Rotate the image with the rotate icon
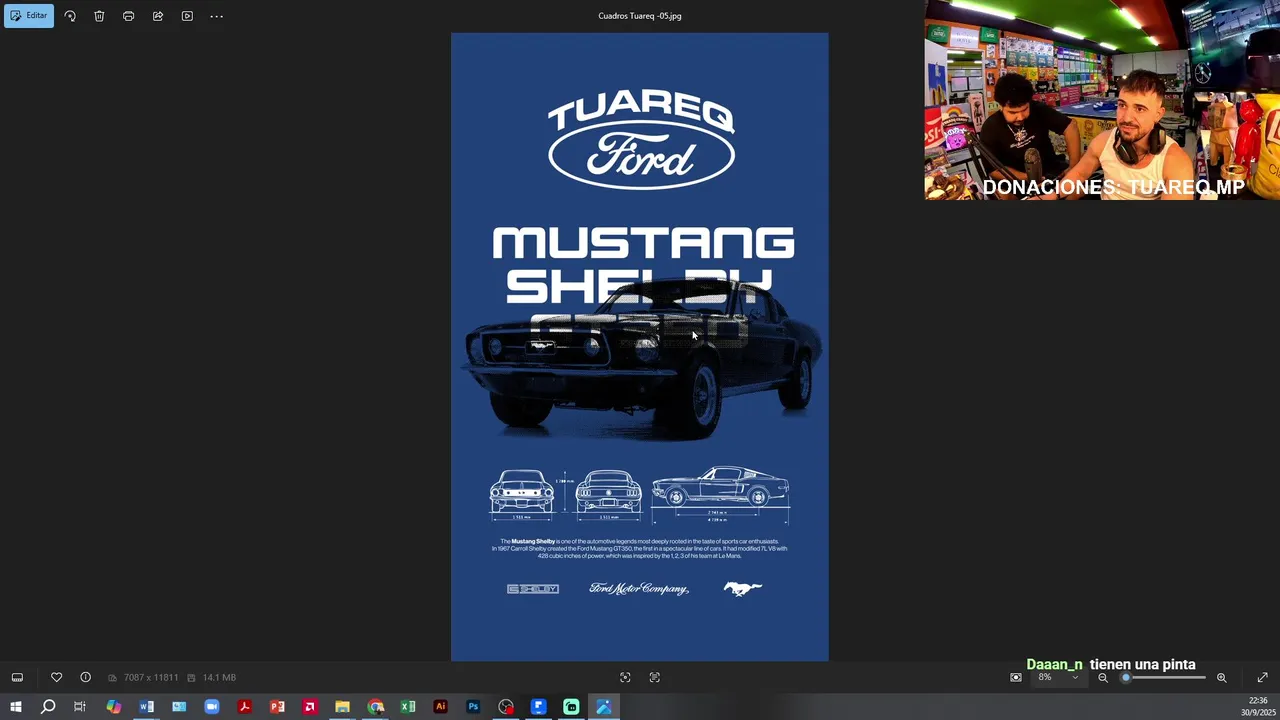 (70, 16)
